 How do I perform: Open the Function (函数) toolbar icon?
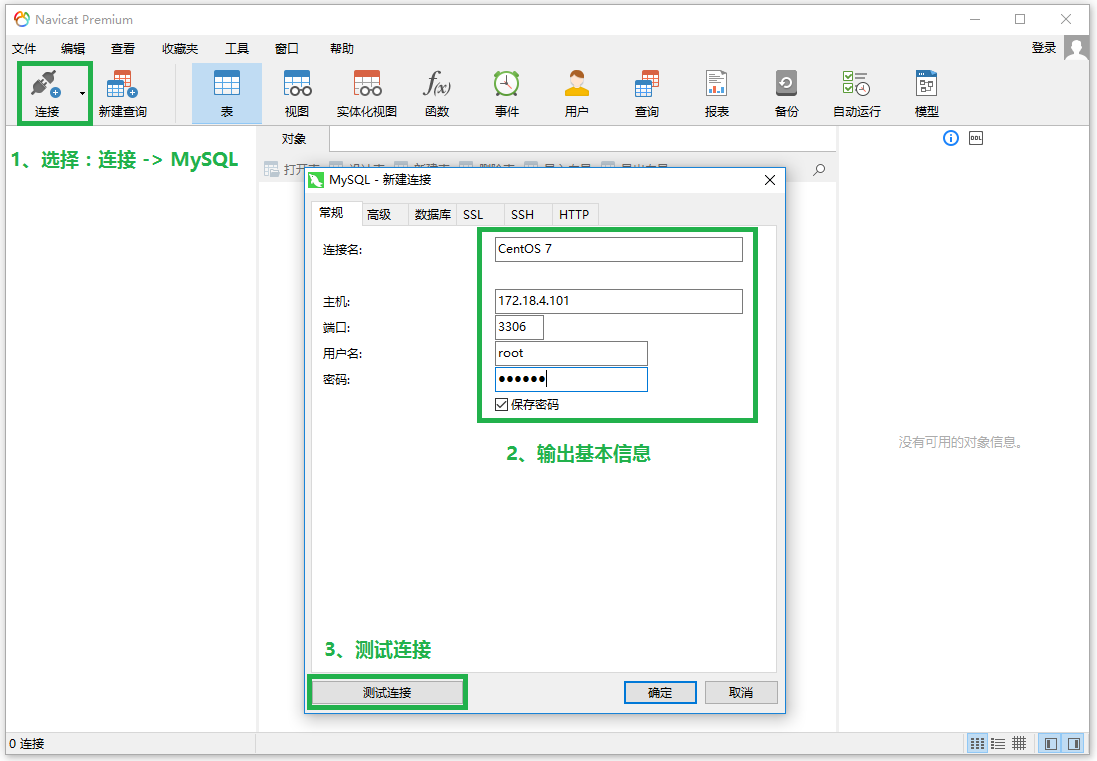(437, 84)
